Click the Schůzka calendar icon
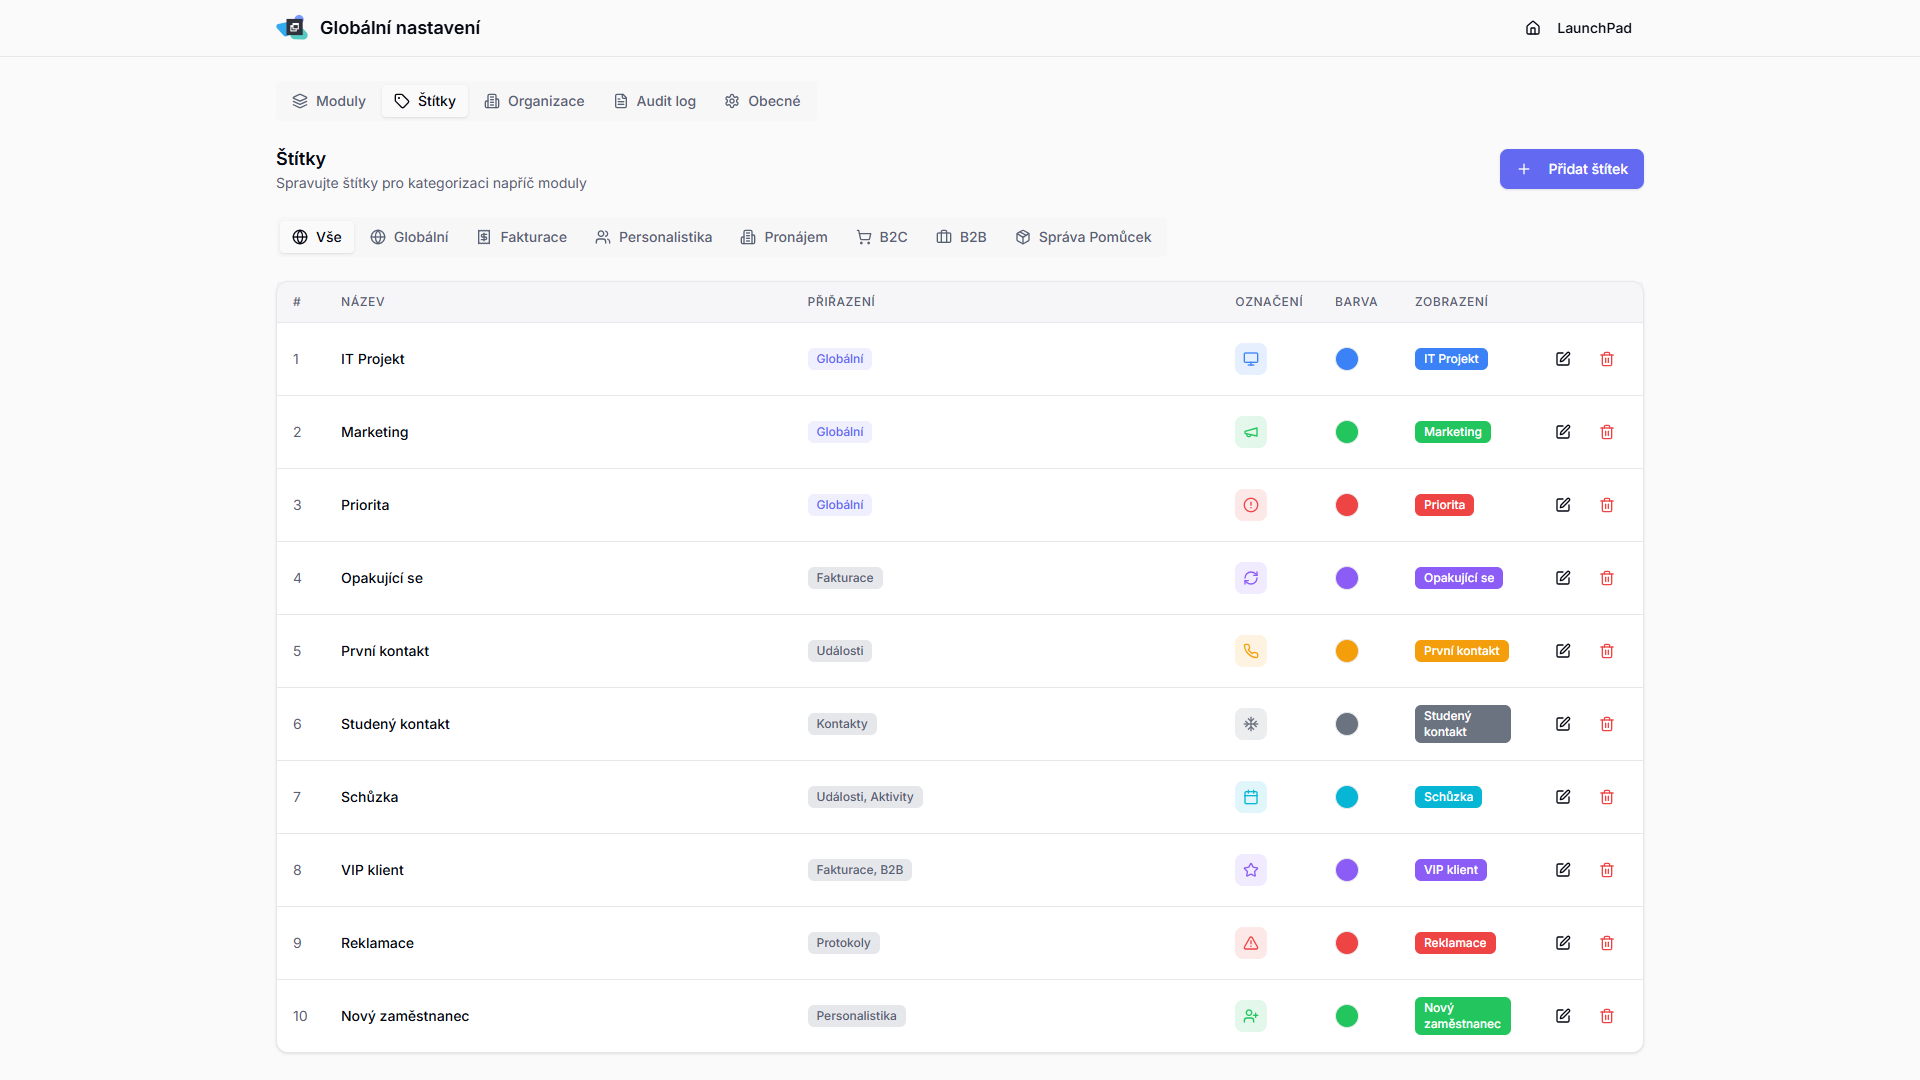1920x1080 pixels. pyautogui.click(x=1250, y=797)
